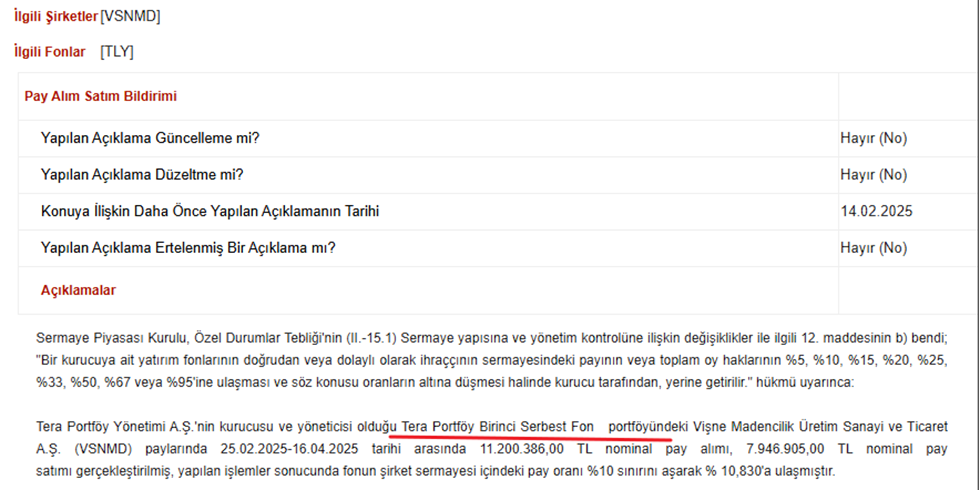Image resolution: width=980 pixels, height=490 pixels.
Task: Select Konuya İlişkin Daha Önce Yapılan Açıklamanın Tarihi
Action: tap(210, 211)
